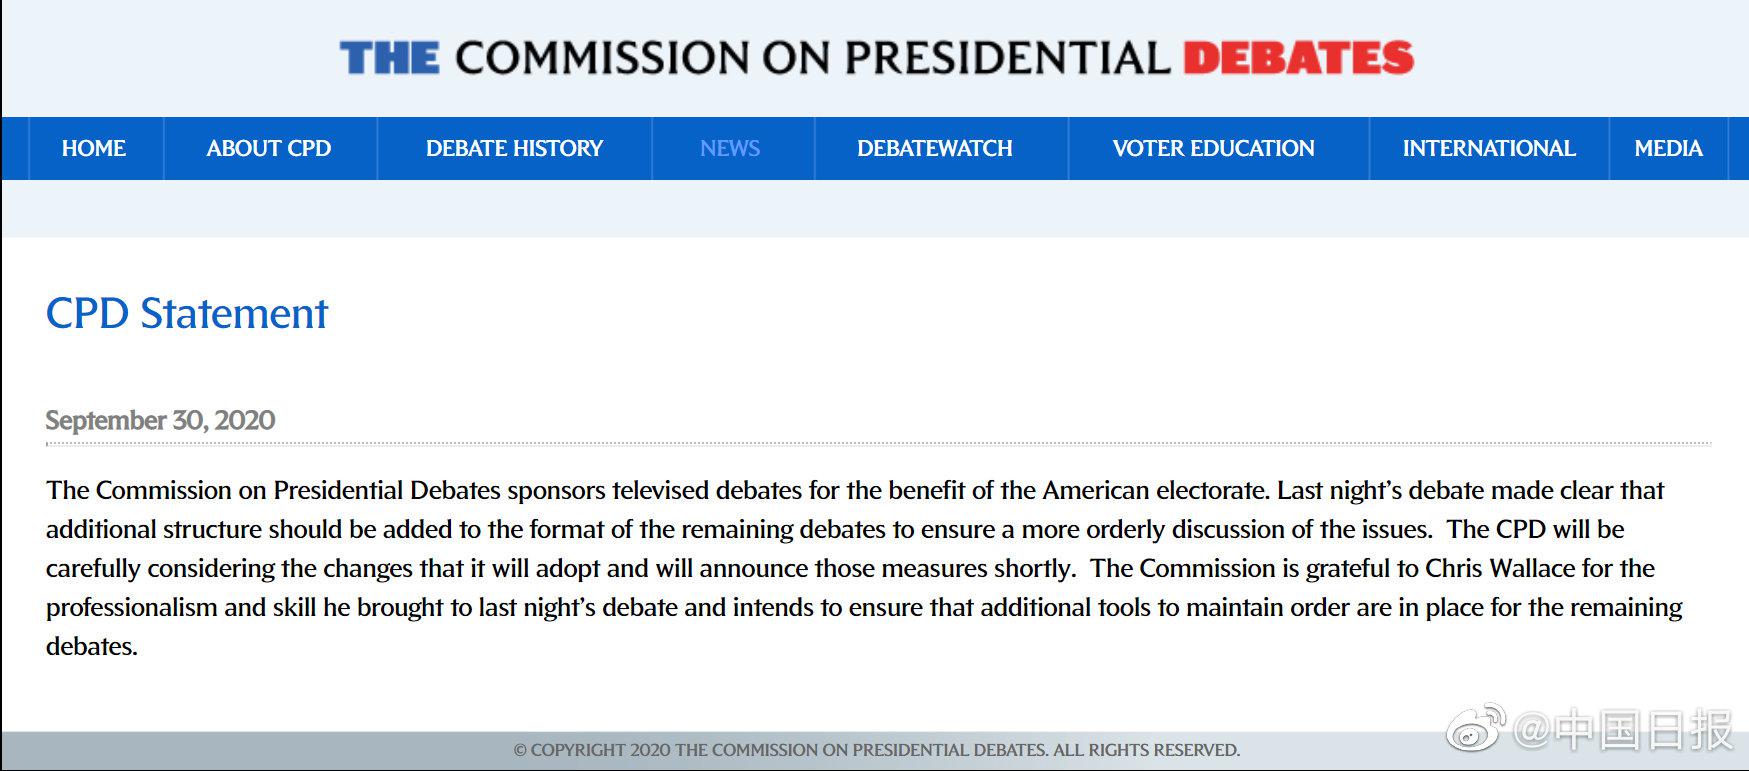Click the copyright 2020 footer text
The width and height of the screenshot is (1749, 771).
[876, 750]
